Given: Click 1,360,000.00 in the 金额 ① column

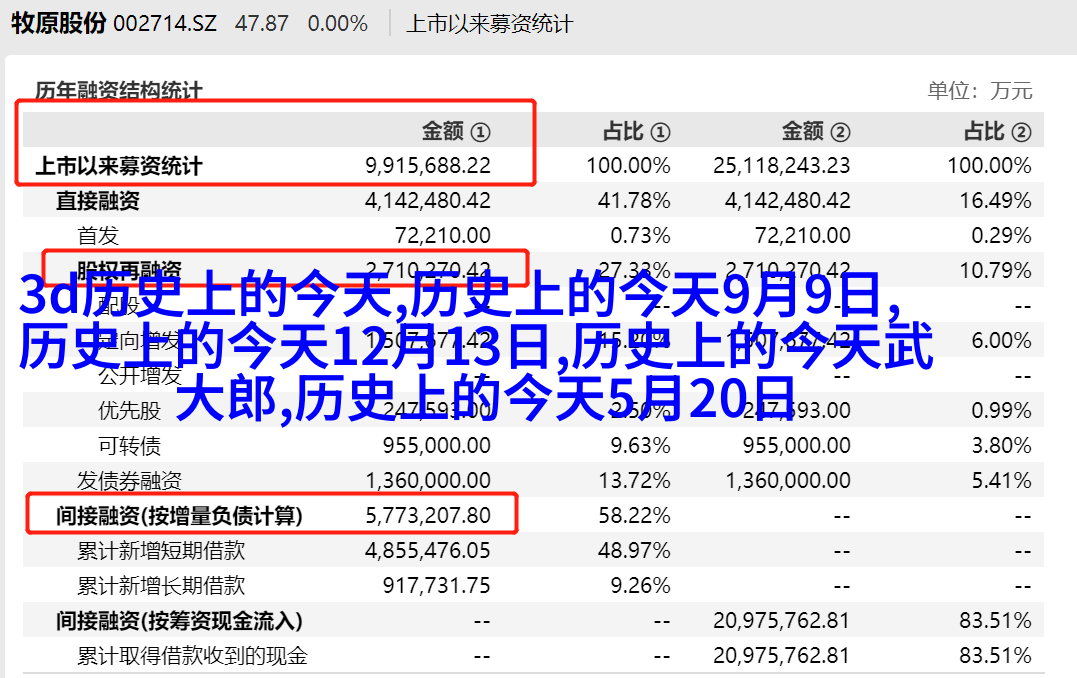Looking at the screenshot, I should (428, 481).
